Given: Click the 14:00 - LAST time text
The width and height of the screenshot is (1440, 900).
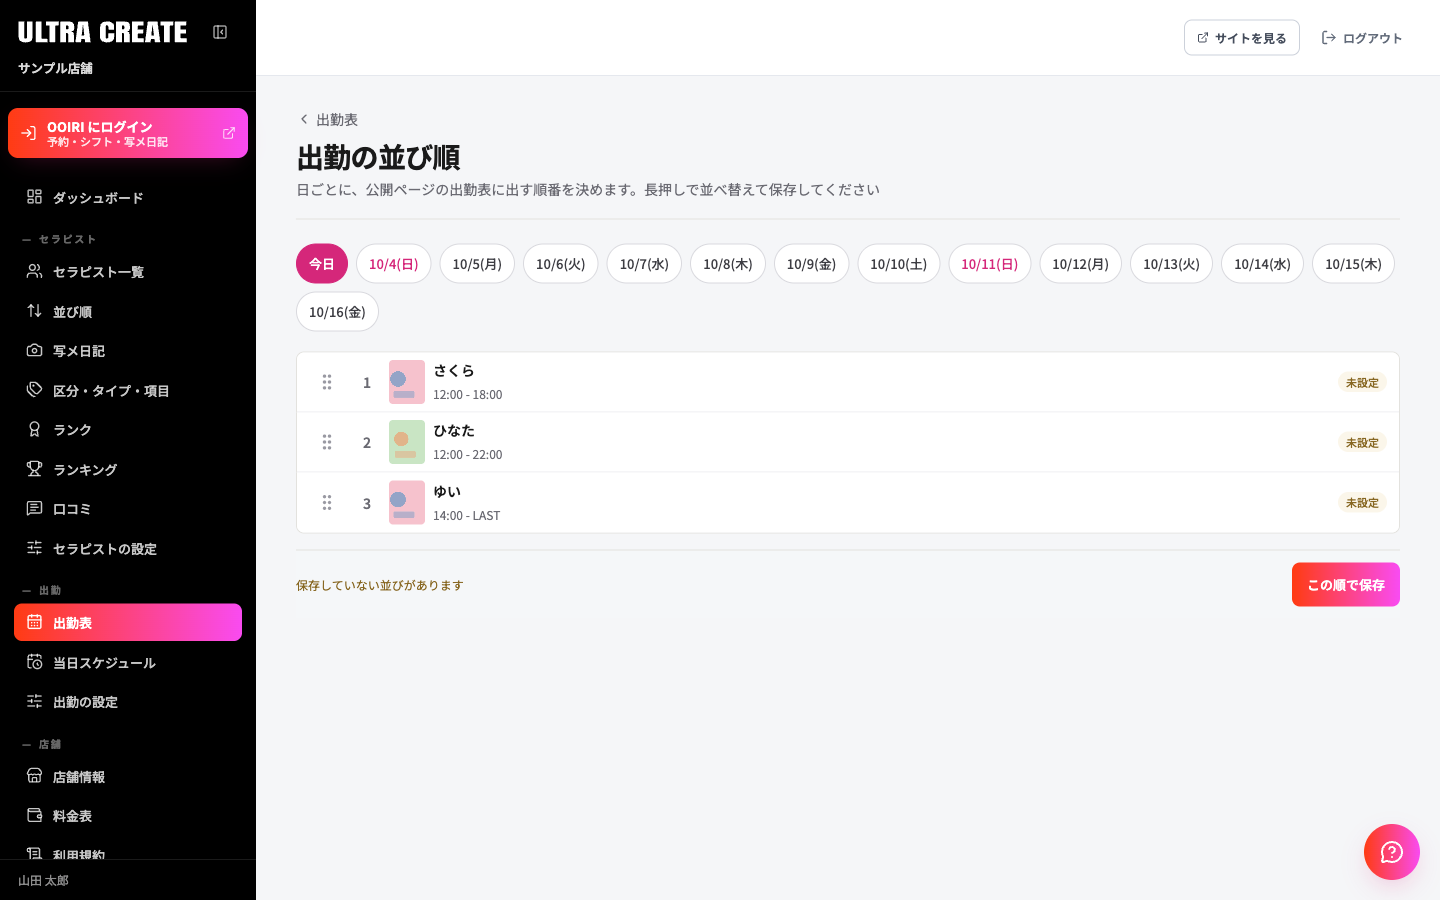Looking at the screenshot, I should [467, 516].
